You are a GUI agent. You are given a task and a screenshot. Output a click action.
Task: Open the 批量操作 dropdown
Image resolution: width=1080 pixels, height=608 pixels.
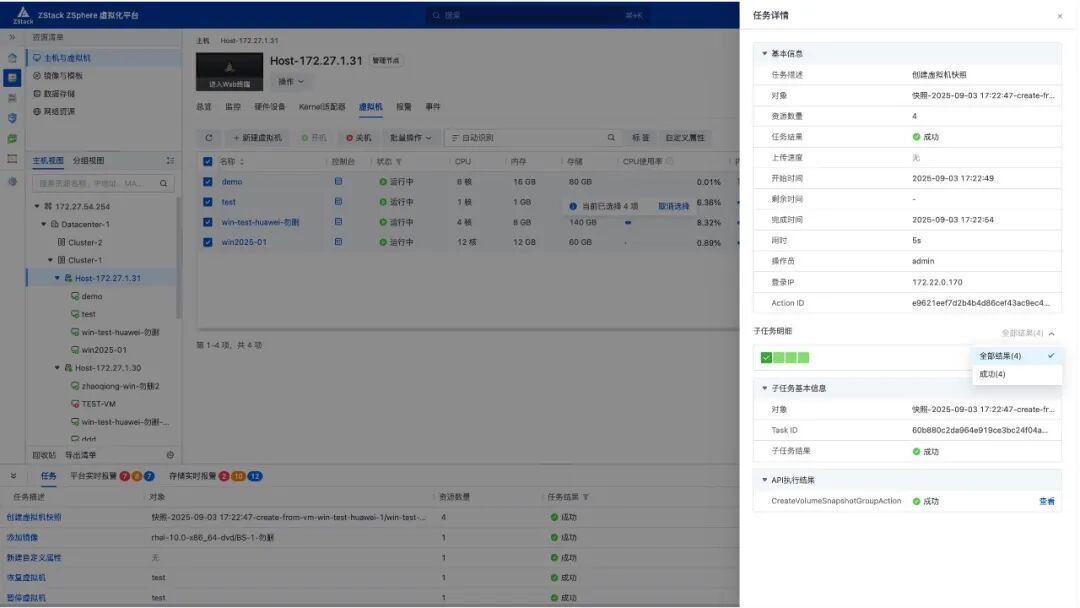411,138
